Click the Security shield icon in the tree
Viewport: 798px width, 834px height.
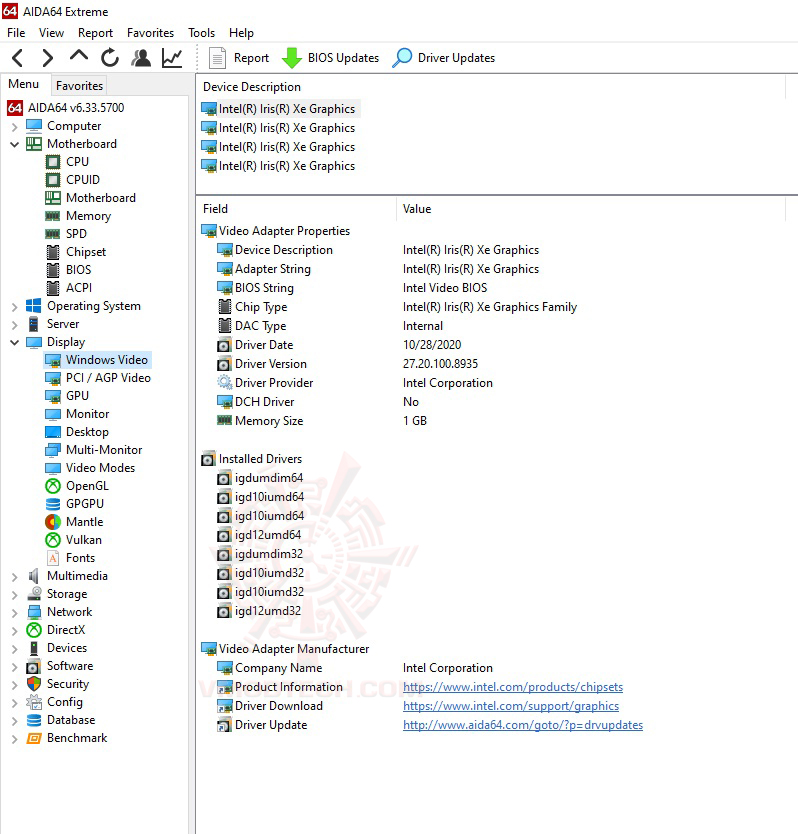[34, 684]
